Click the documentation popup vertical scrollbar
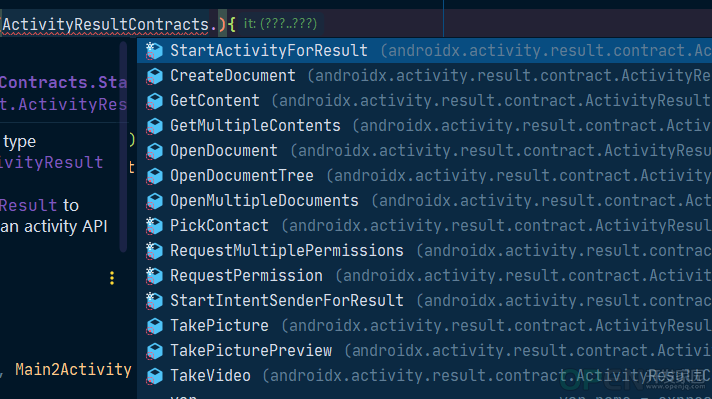 [123, 146]
